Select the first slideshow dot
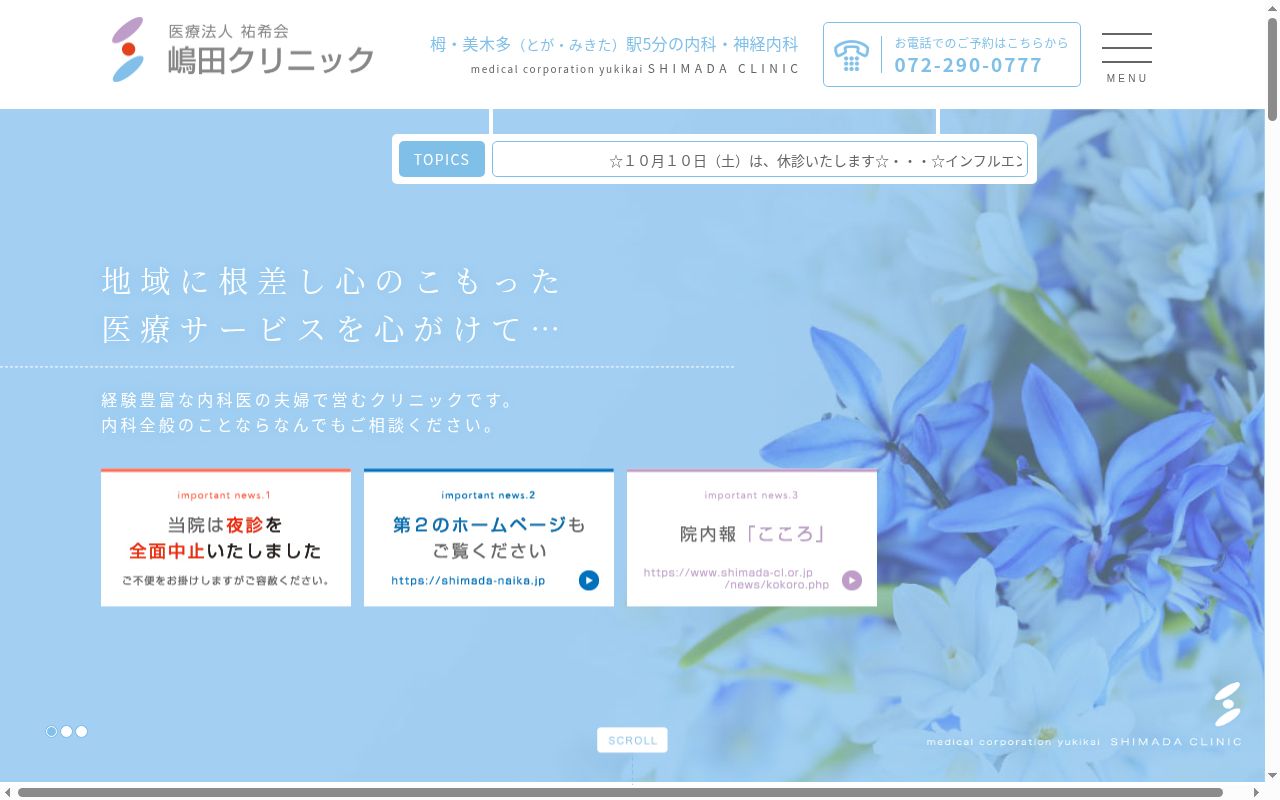 point(52,731)
